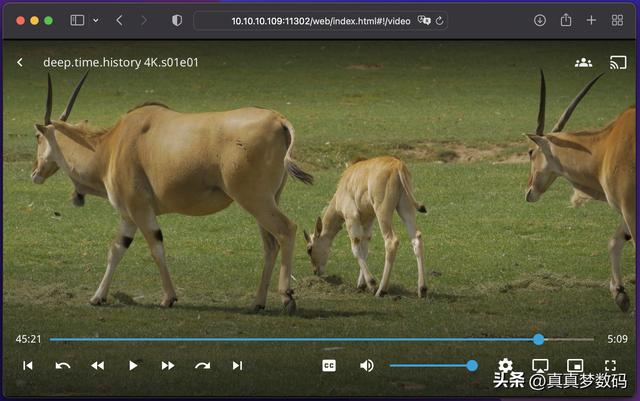Screen dimensions: 640x401
Task: Open the playback settings gear
Action: [x=505, y=365]
